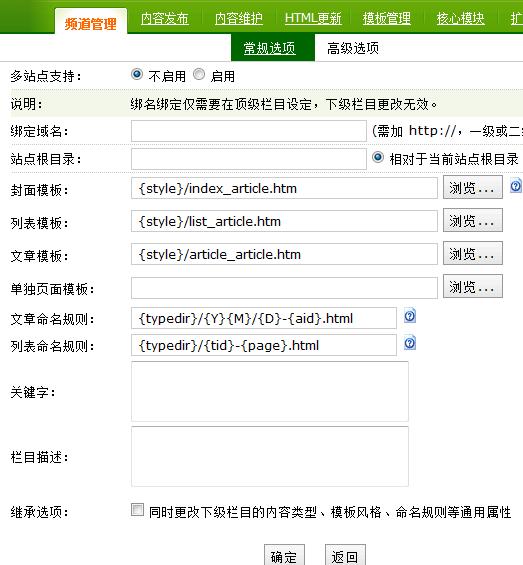Click the 返回 button

pos(345,556)
